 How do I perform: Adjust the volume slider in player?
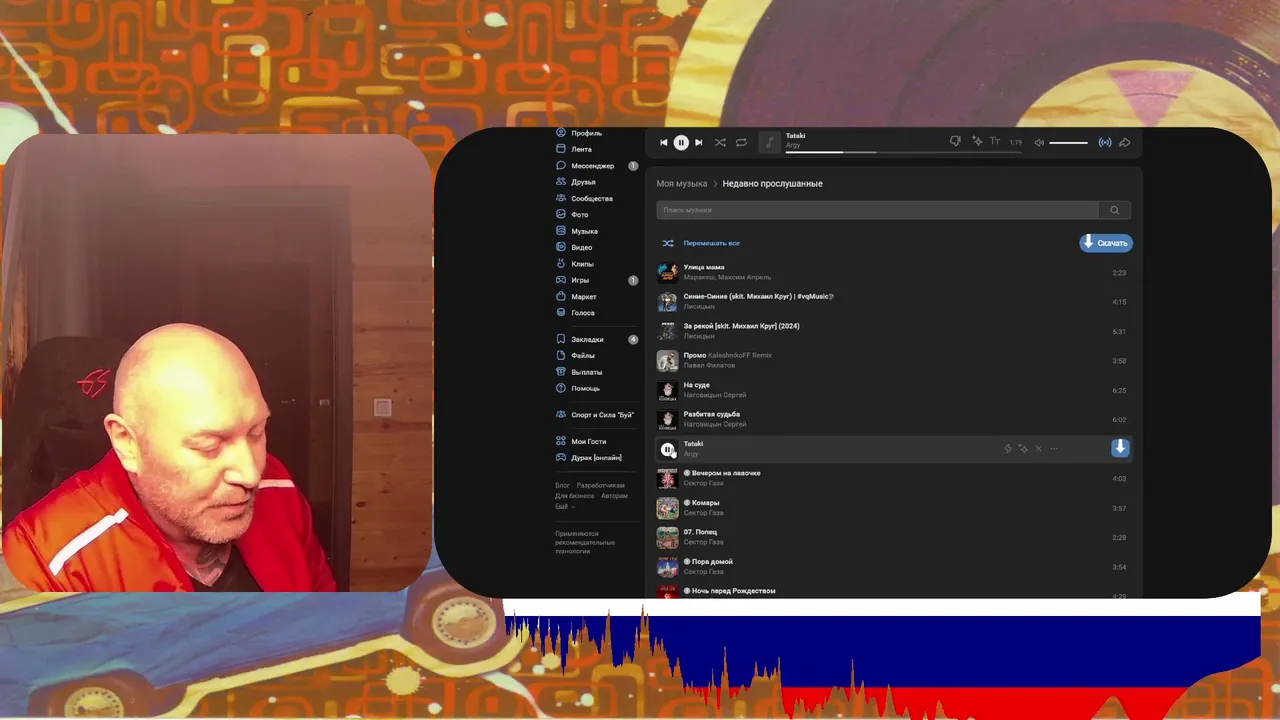pyautogui.click(x=1068, y=142)
